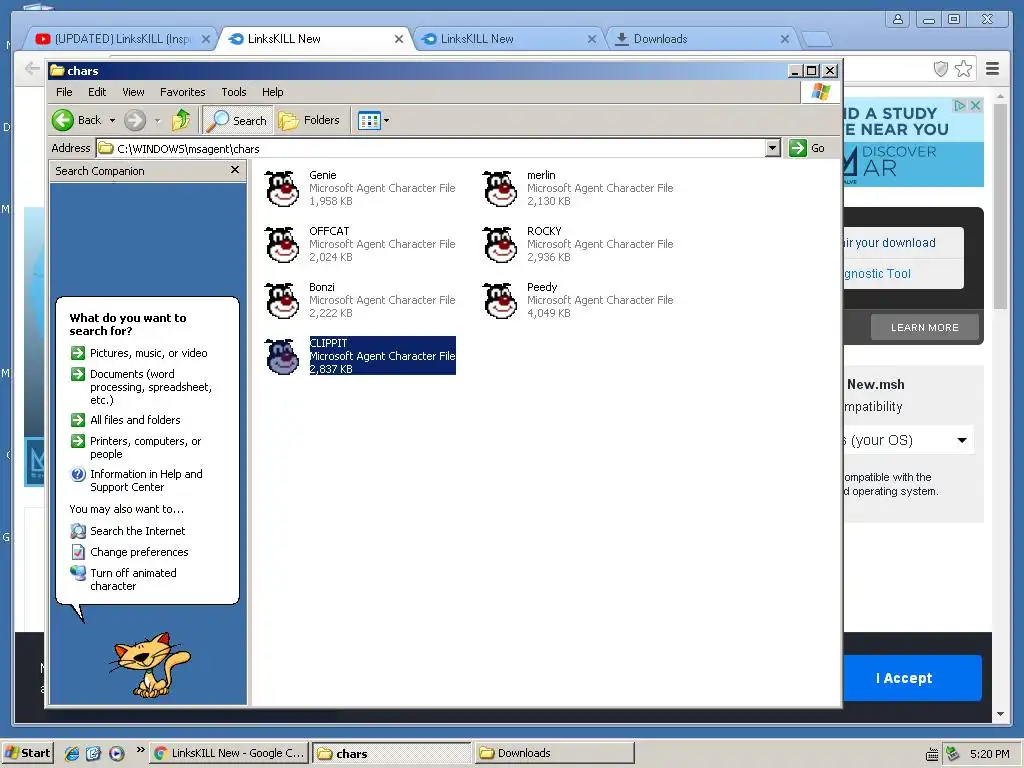
Task: Click the animated cat search character
Action: coord(150,664)
